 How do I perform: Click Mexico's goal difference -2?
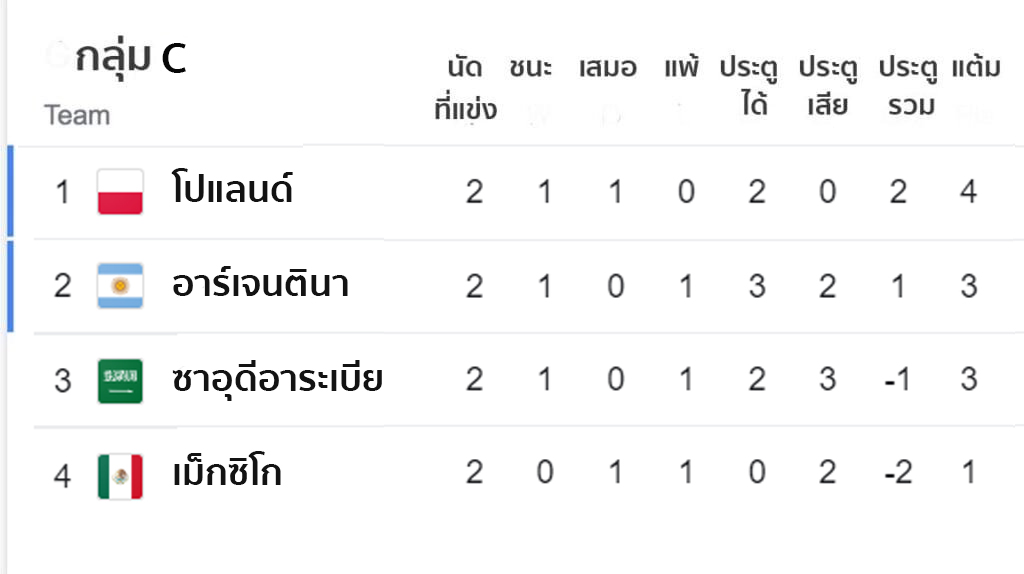point(898,472)
